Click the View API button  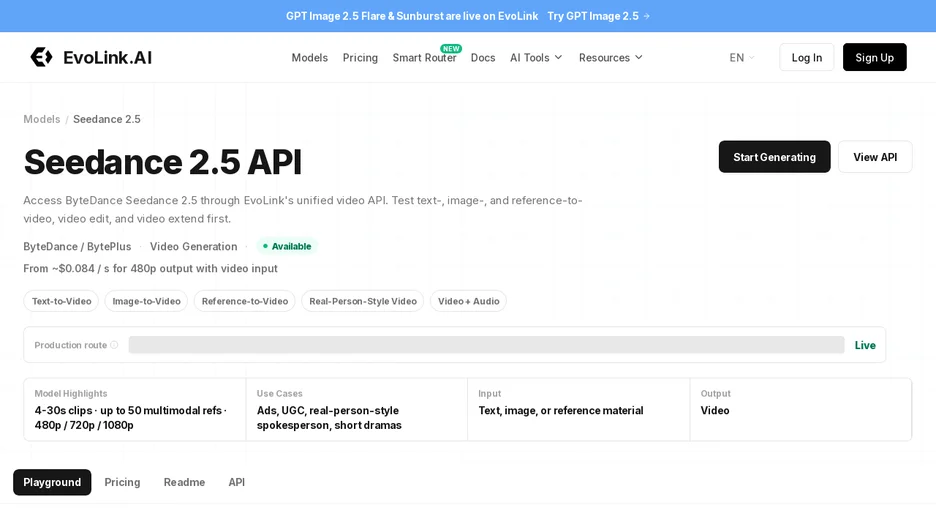point(875,157)
